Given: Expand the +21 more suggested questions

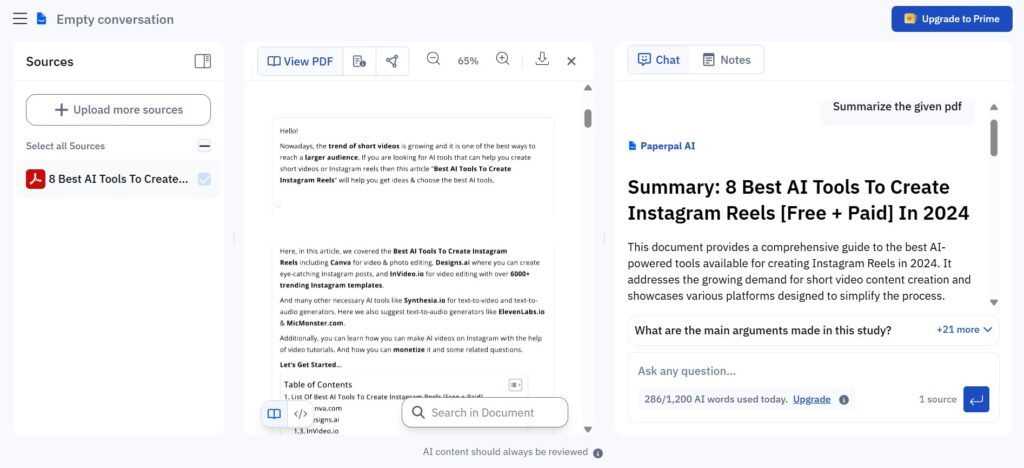Looking at the screenshot, I should (x=965, y=330).
